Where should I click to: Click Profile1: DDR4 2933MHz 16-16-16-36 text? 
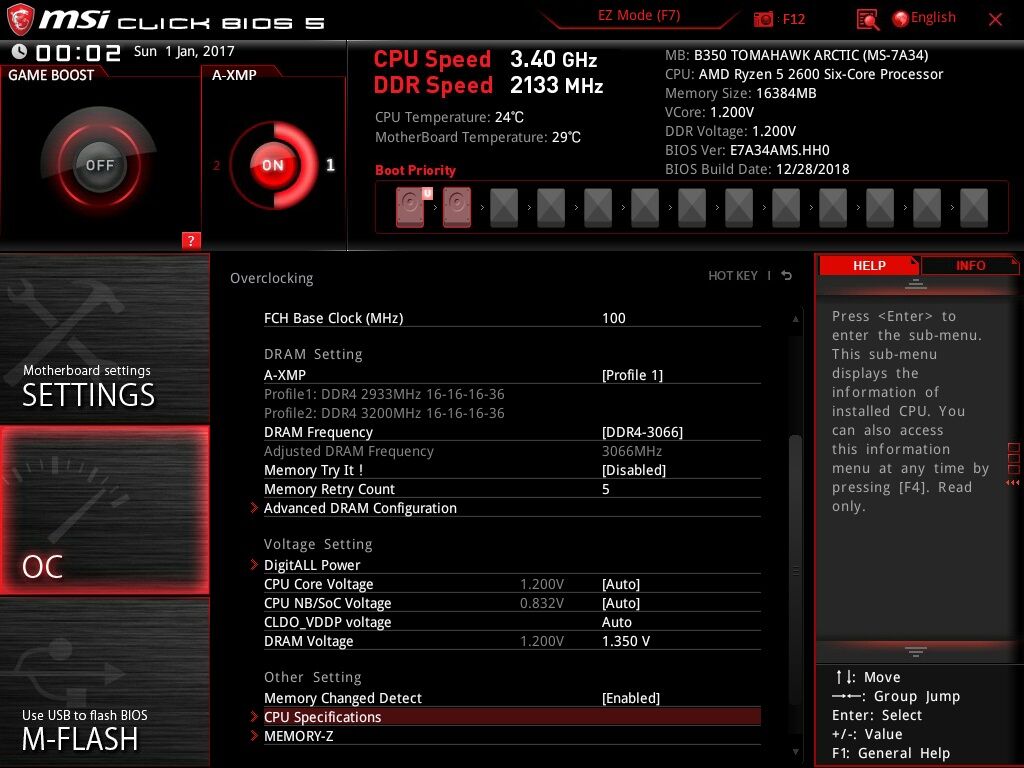384,394
